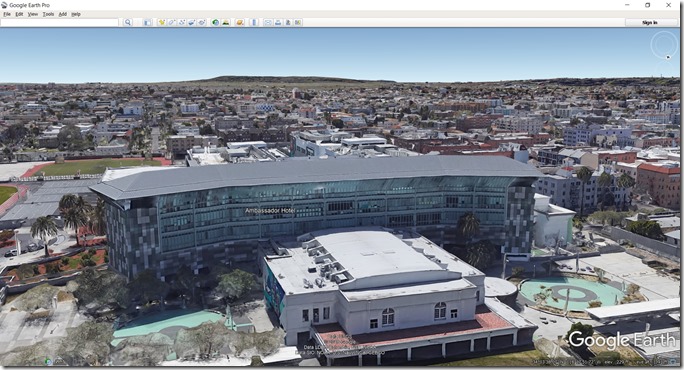Open the View menu
The height and width of the screenshot is (370, 684).
(x=33, y=14)
